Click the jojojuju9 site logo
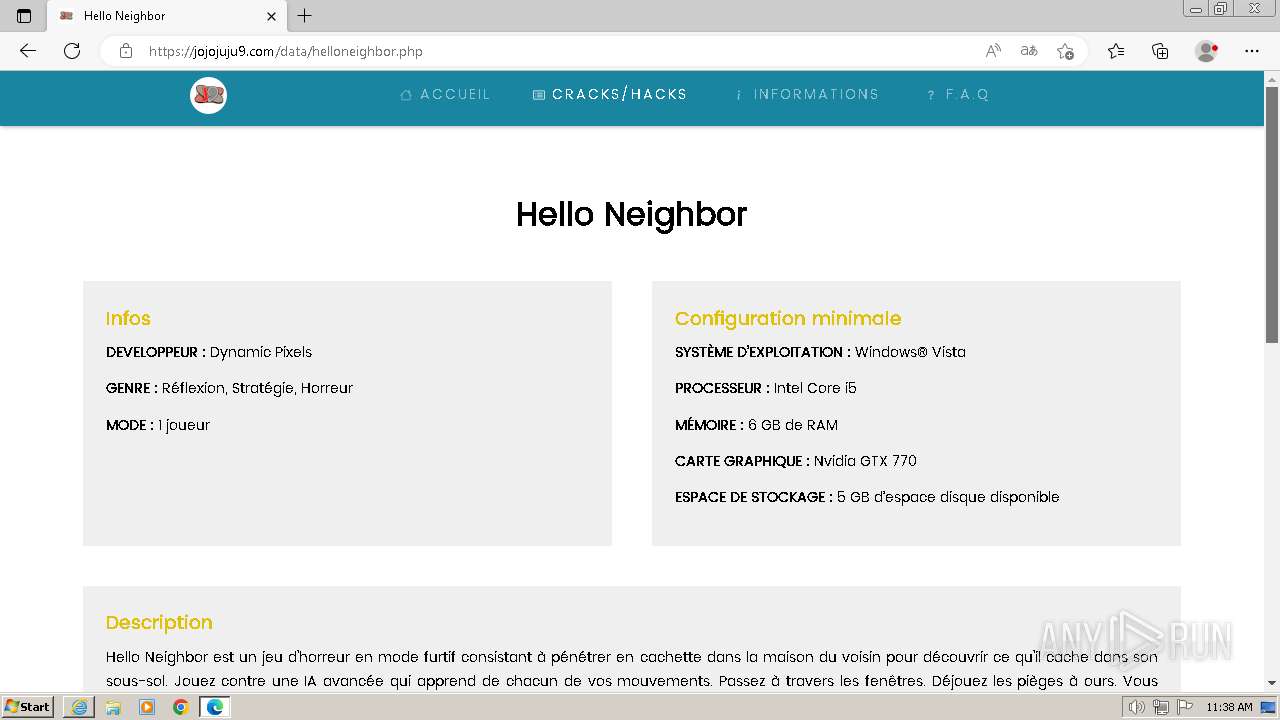Image resolution: width=1280 pixels, height=720 pixels. (x=208, y=95)
